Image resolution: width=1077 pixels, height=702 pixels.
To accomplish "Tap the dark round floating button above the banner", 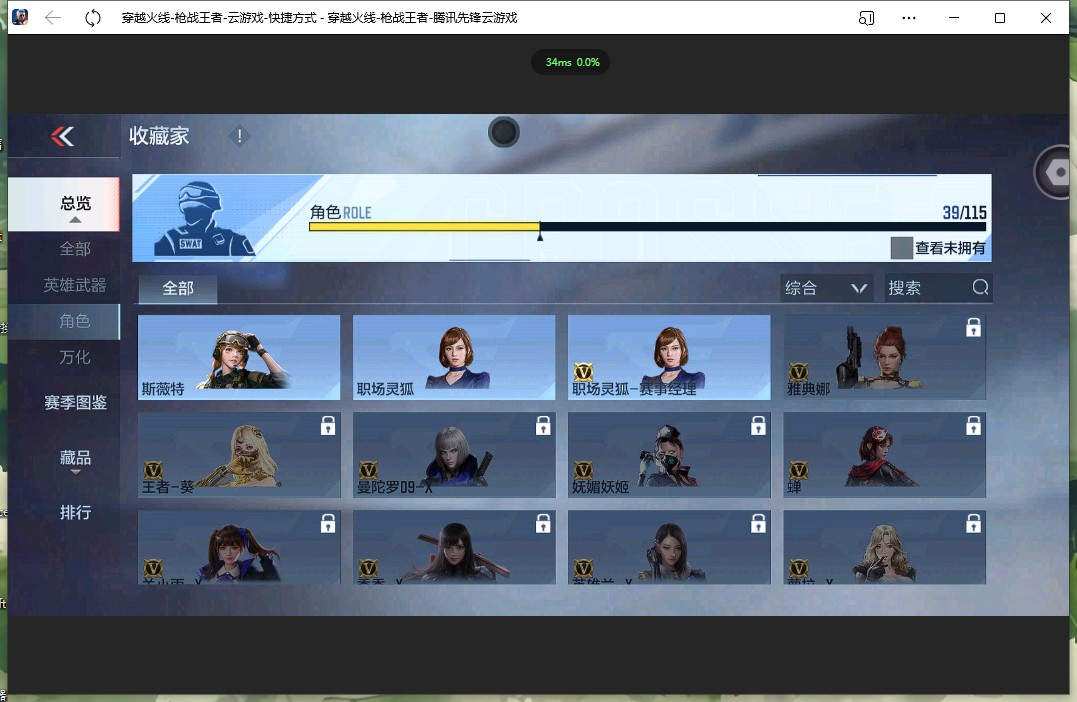I will pos(503,132).
